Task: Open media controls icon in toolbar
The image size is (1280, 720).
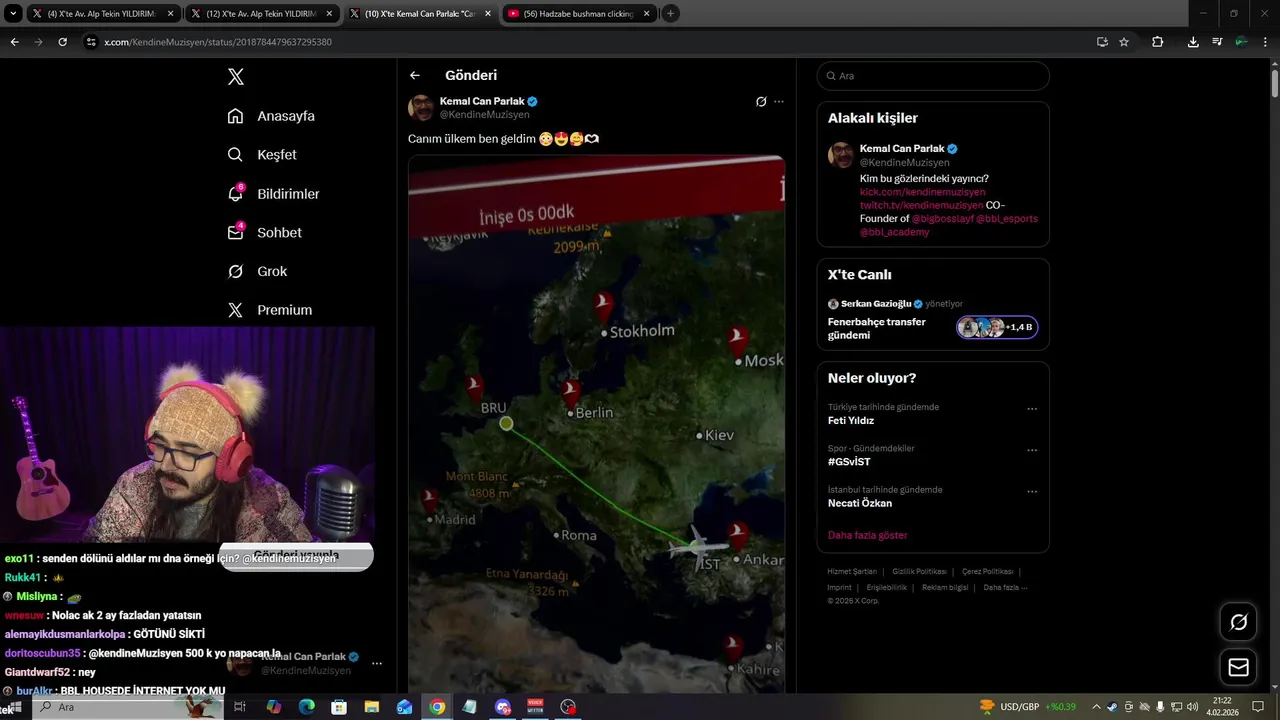Action: pos(1217,42)
